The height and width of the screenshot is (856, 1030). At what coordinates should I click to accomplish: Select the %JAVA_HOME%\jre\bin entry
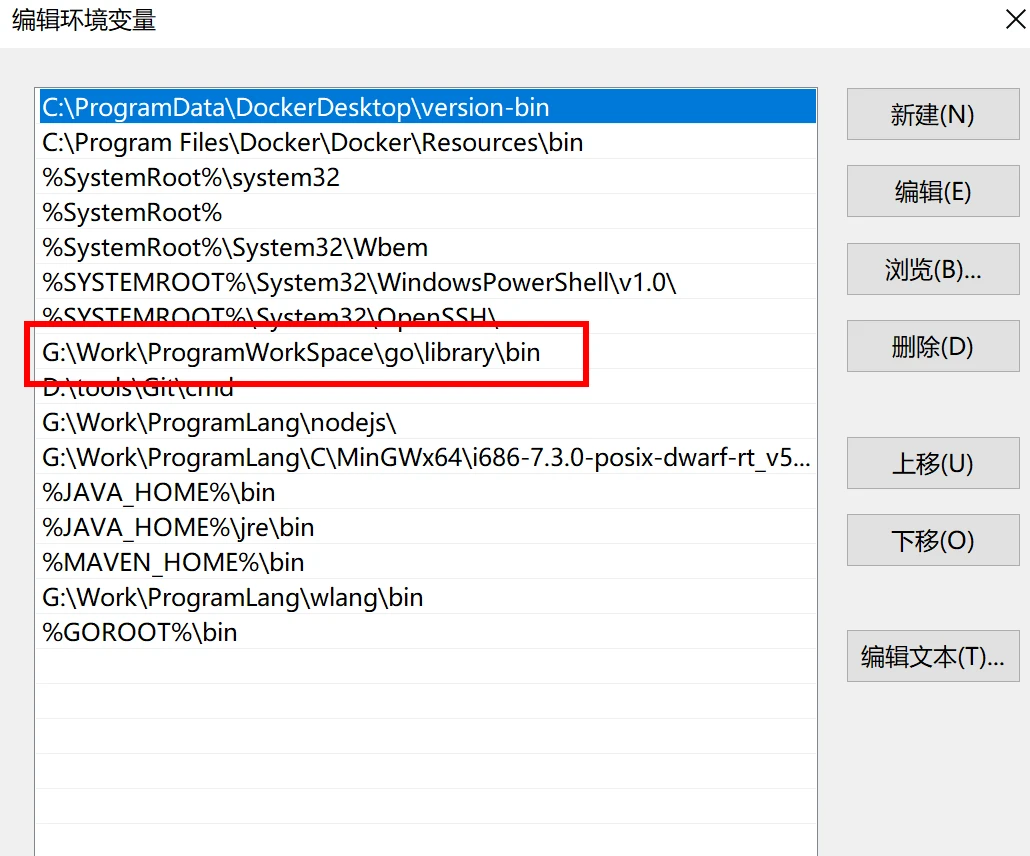click(x=178, y=528)
